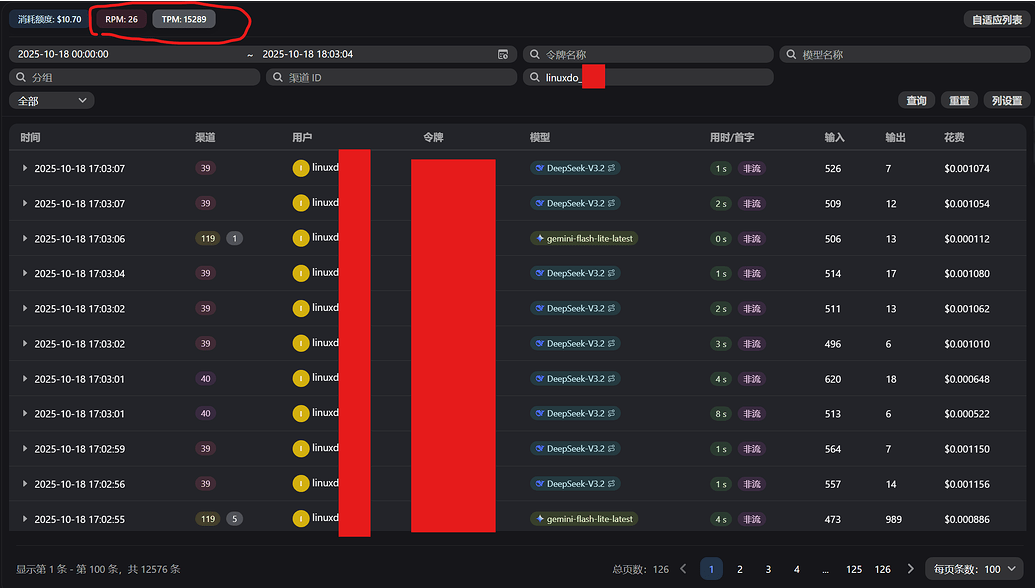
Task: Click the start date 2025-10-18 00:00:00
Action: point(63,54)
